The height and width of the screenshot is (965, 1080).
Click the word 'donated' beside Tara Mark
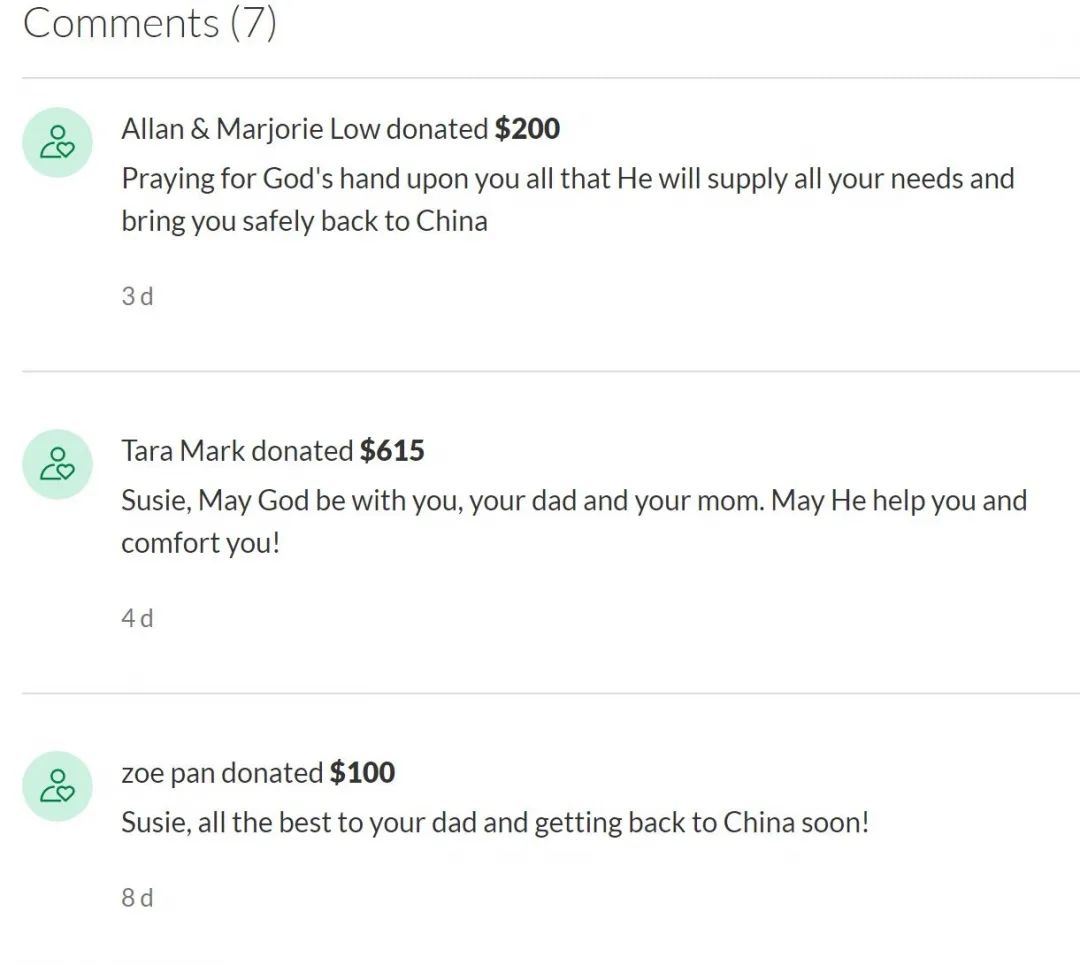[302, 451]
